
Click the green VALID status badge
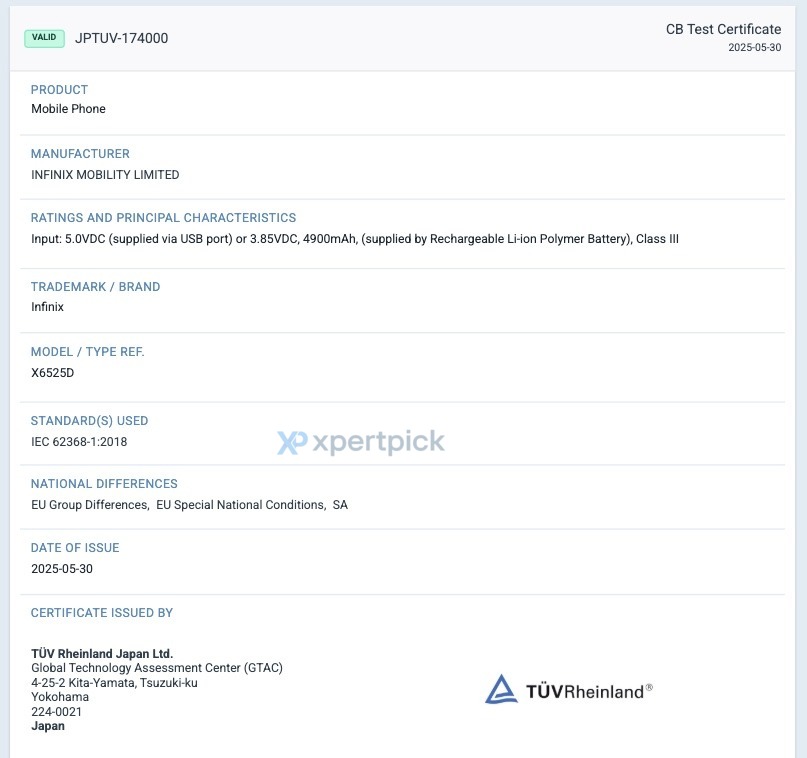click(x=44, y=38)
